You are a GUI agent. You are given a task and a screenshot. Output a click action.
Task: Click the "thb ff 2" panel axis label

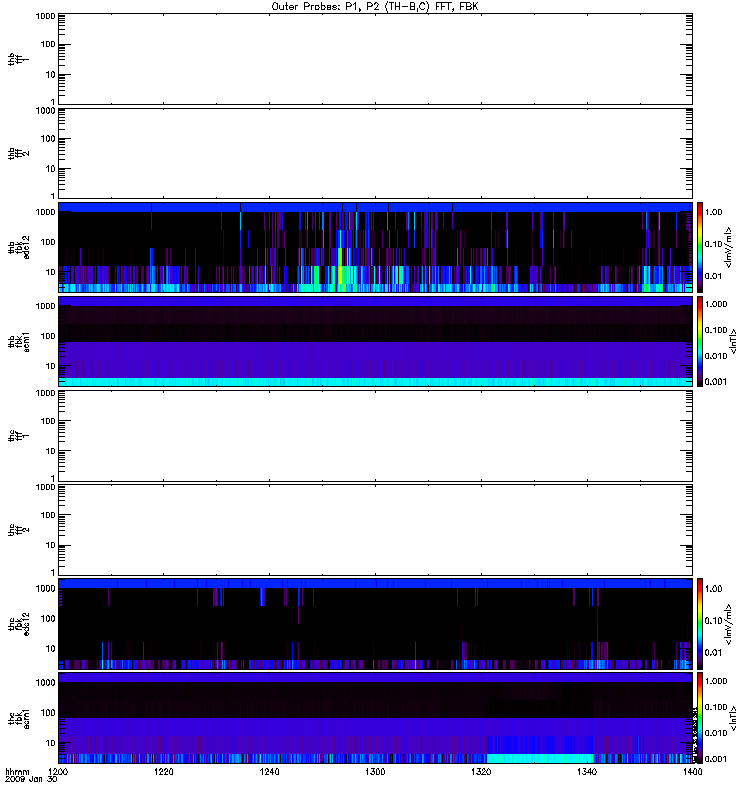[x=18, y=154]
